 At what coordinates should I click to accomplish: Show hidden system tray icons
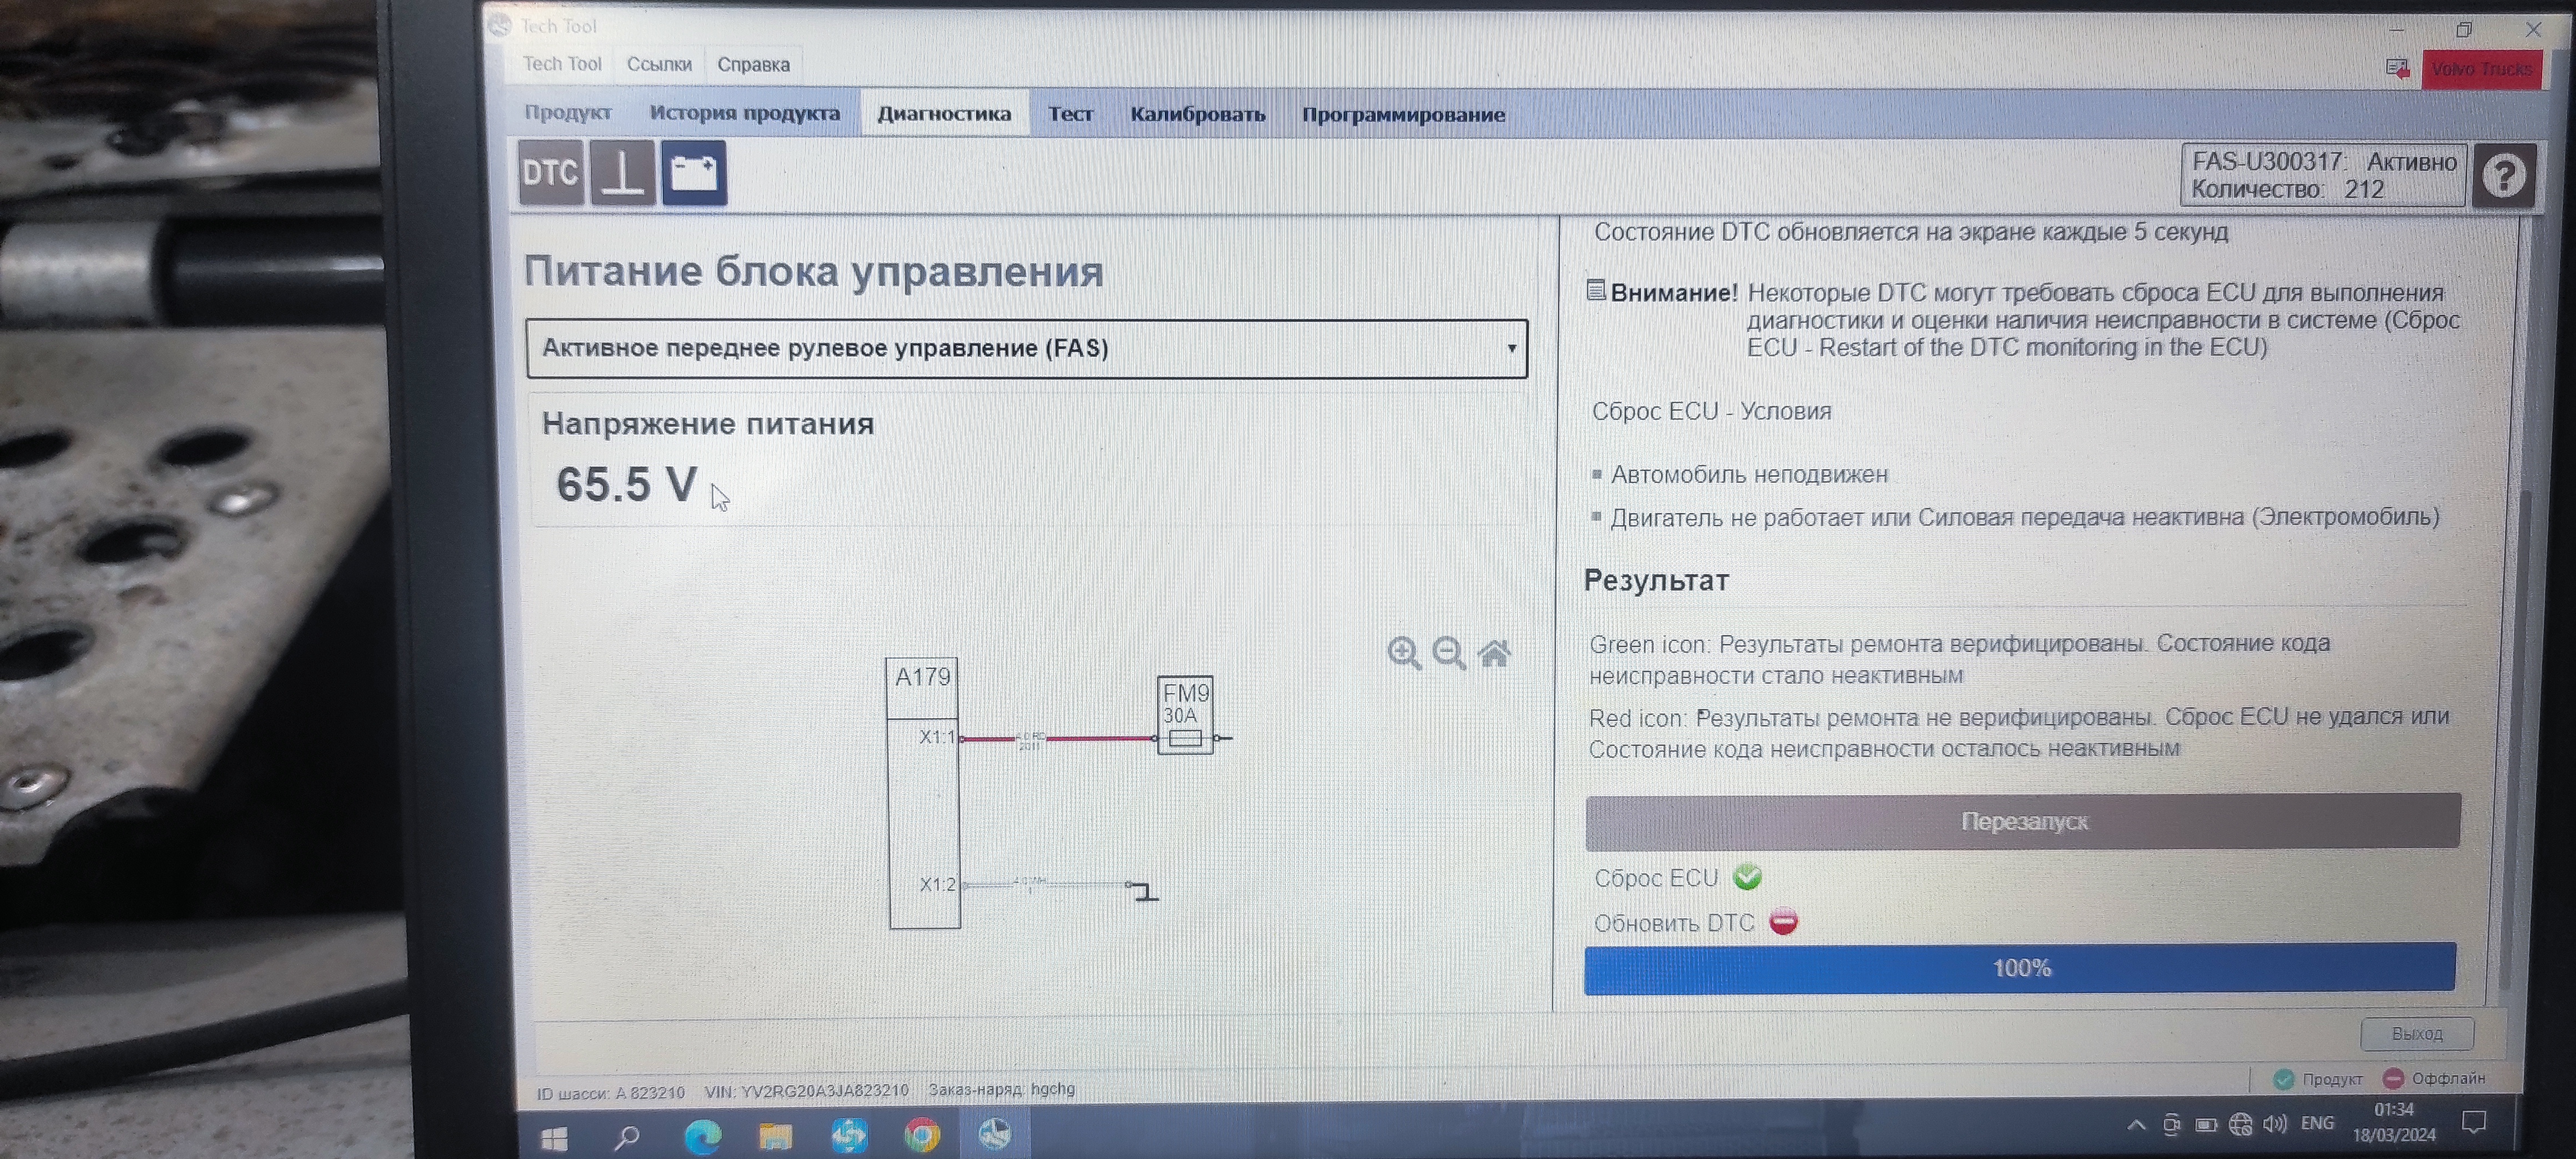click(x=2136, y=1125)
